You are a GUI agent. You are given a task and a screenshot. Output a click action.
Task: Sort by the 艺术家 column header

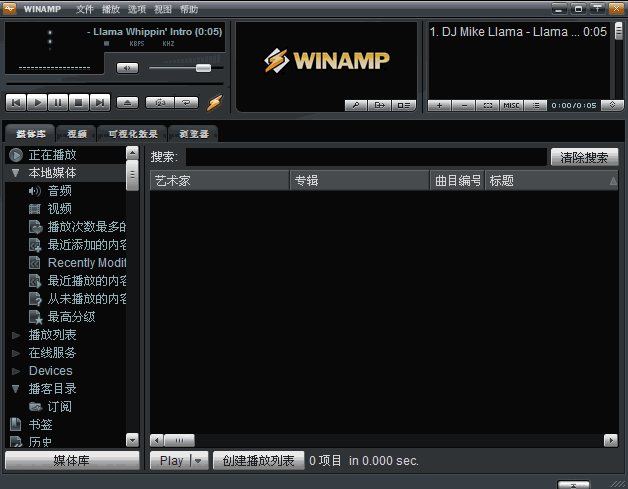click(219, 181)
